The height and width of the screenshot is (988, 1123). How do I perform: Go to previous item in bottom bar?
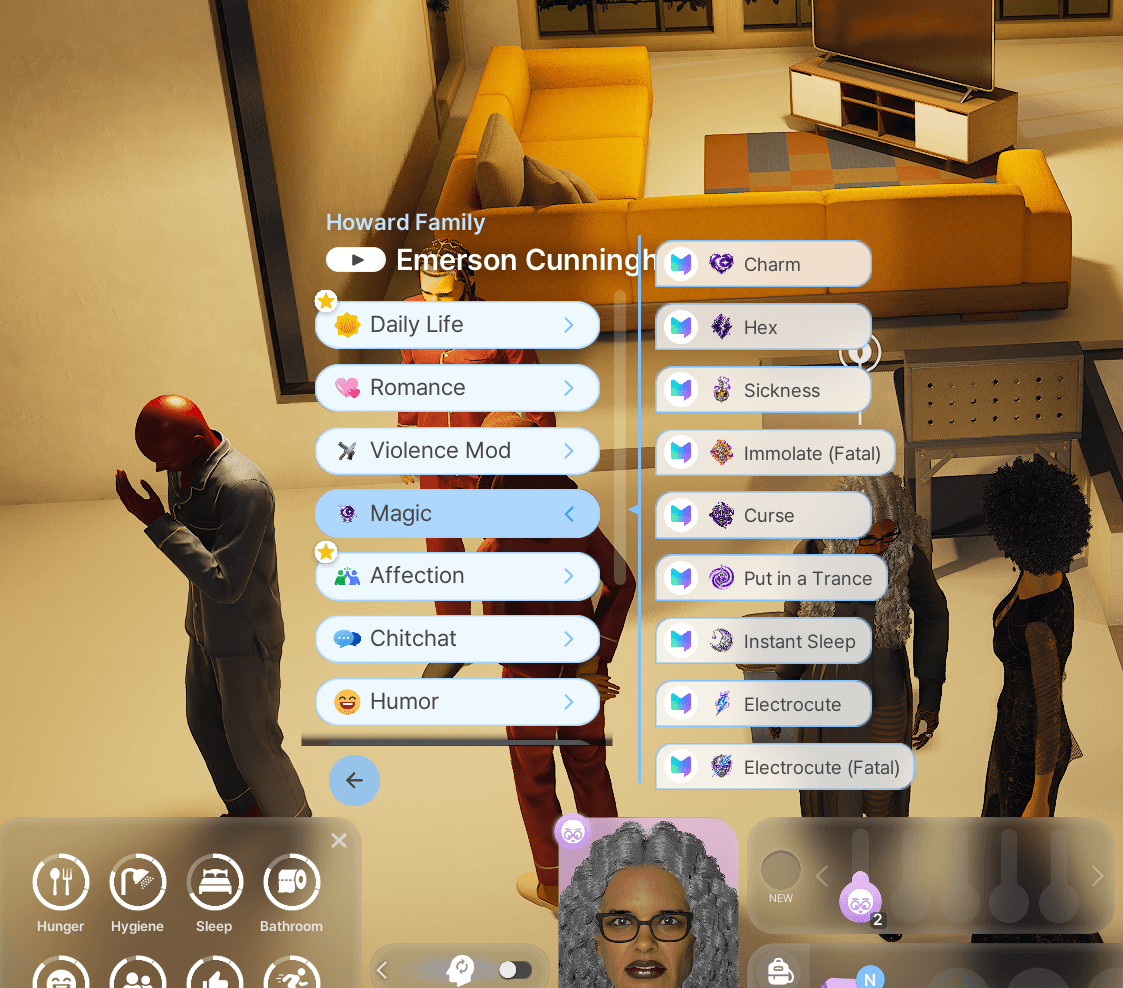click(x=382, y=970)
